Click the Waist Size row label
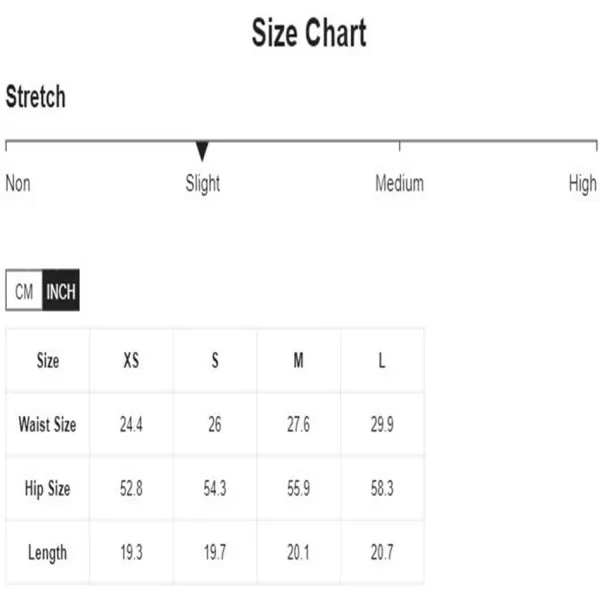Viewport: 600px width, 600px height. [x=47, y=424]
